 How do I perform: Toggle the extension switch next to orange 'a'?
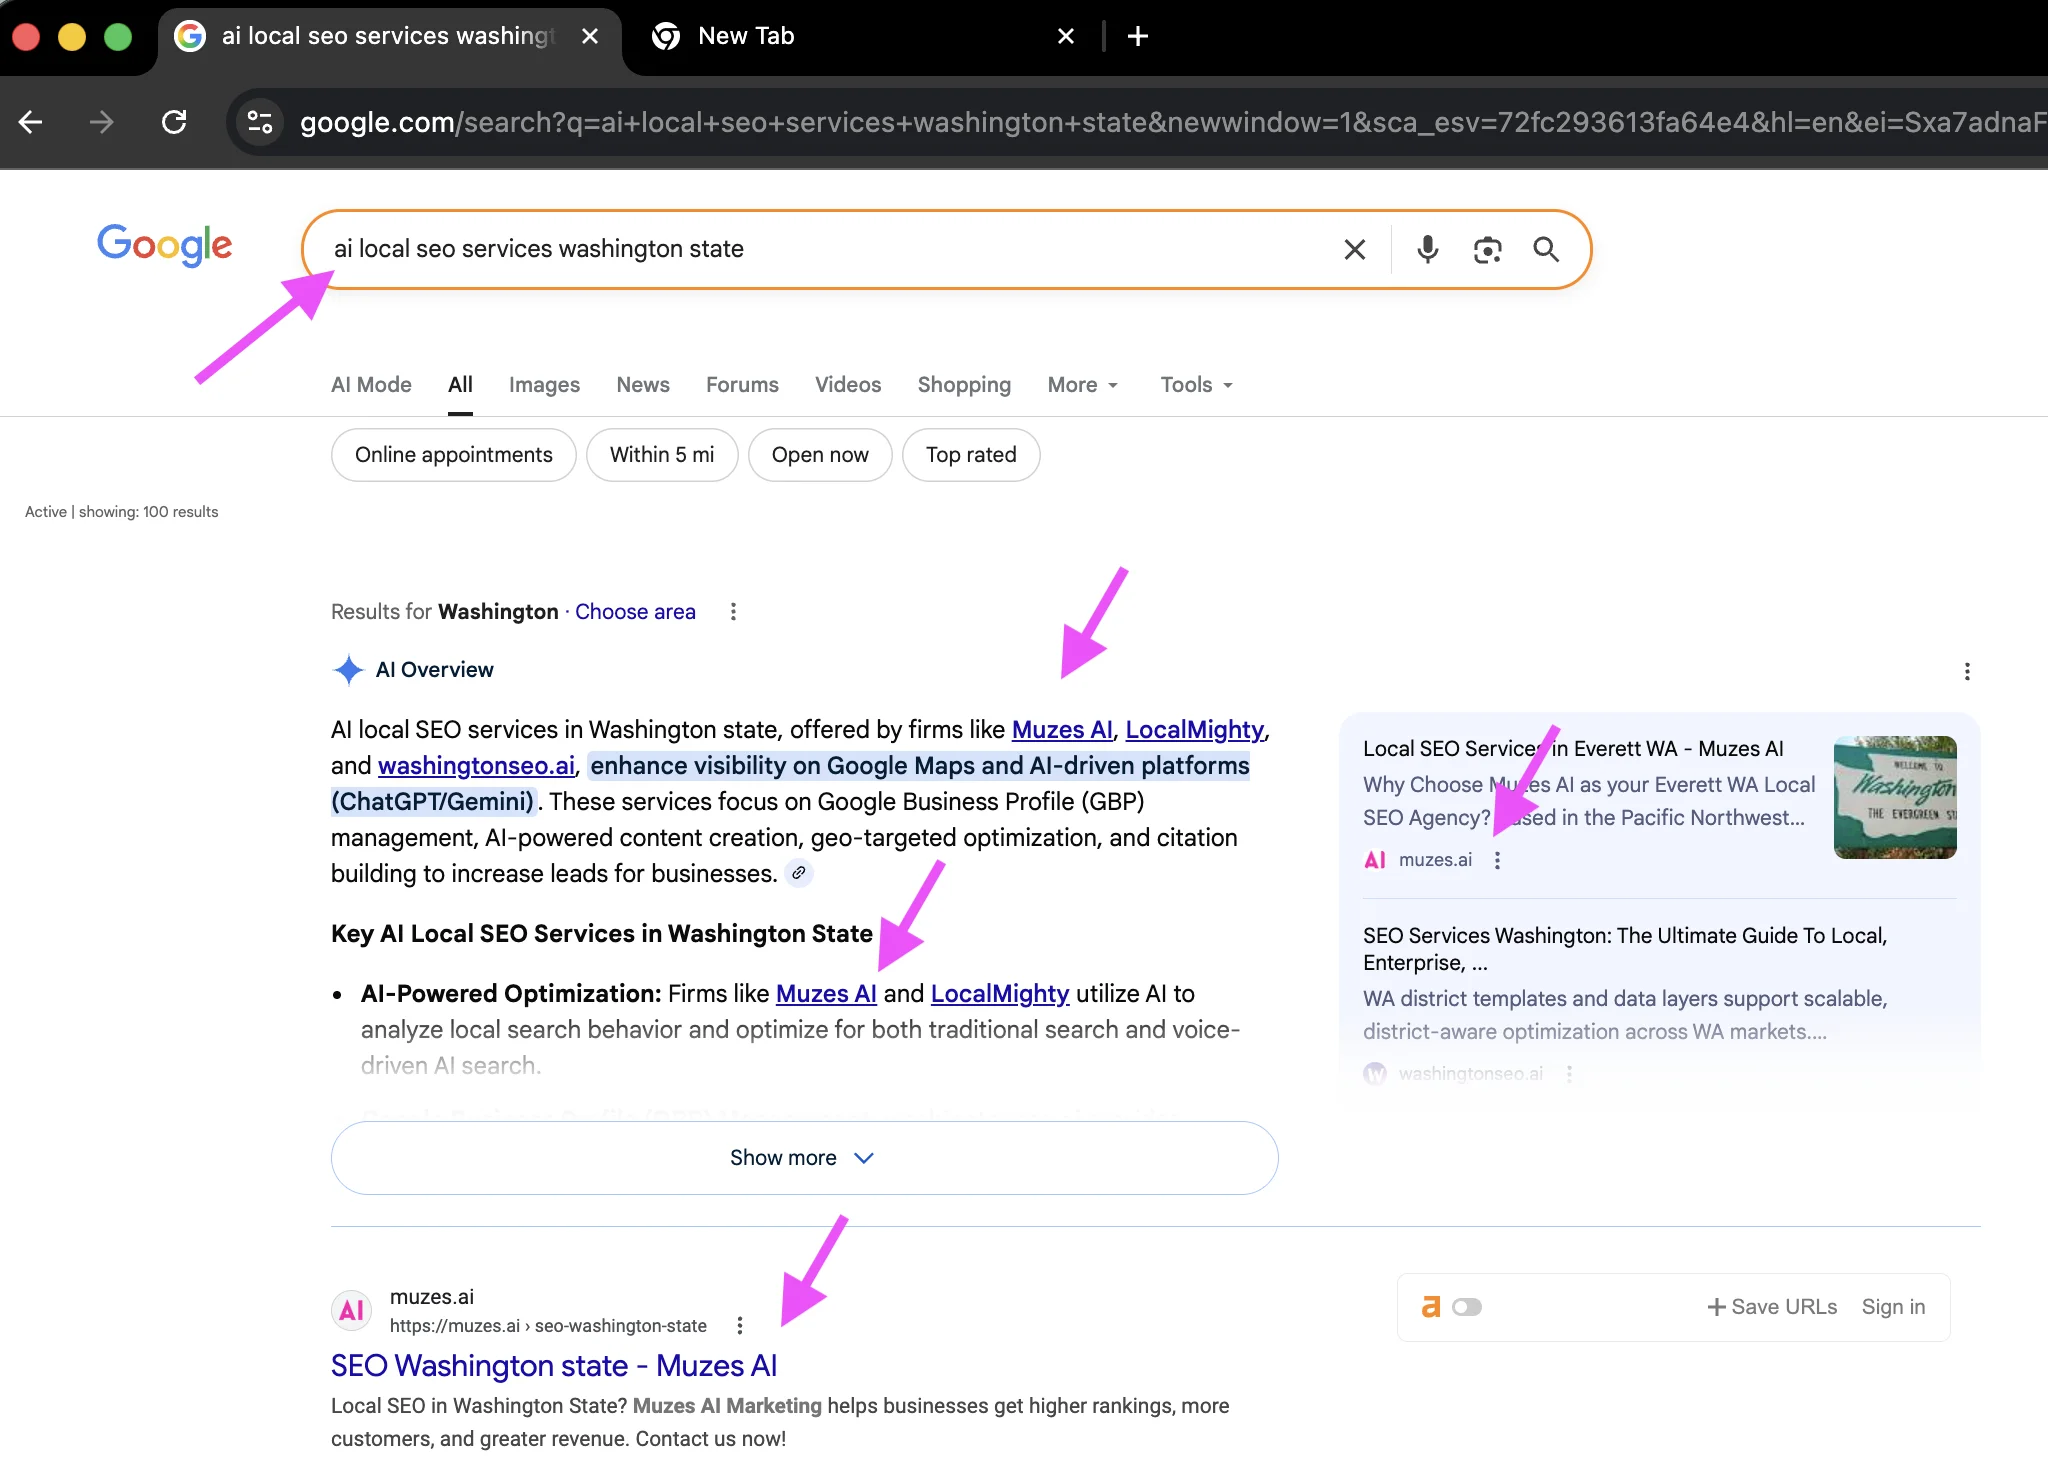coord(1466,1307)
